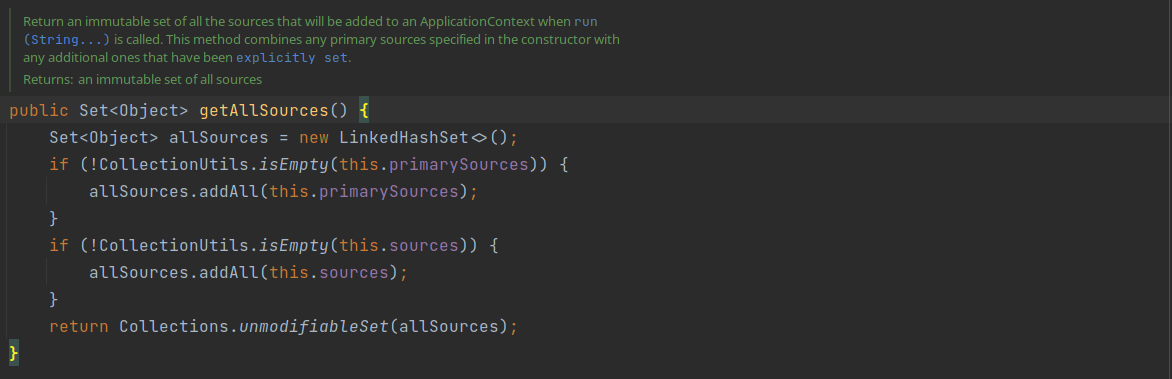The image size is (1172, 379).
Task: Expand the folded diamond operator after LinkedHashSet
Action: (x=479, y=138)
